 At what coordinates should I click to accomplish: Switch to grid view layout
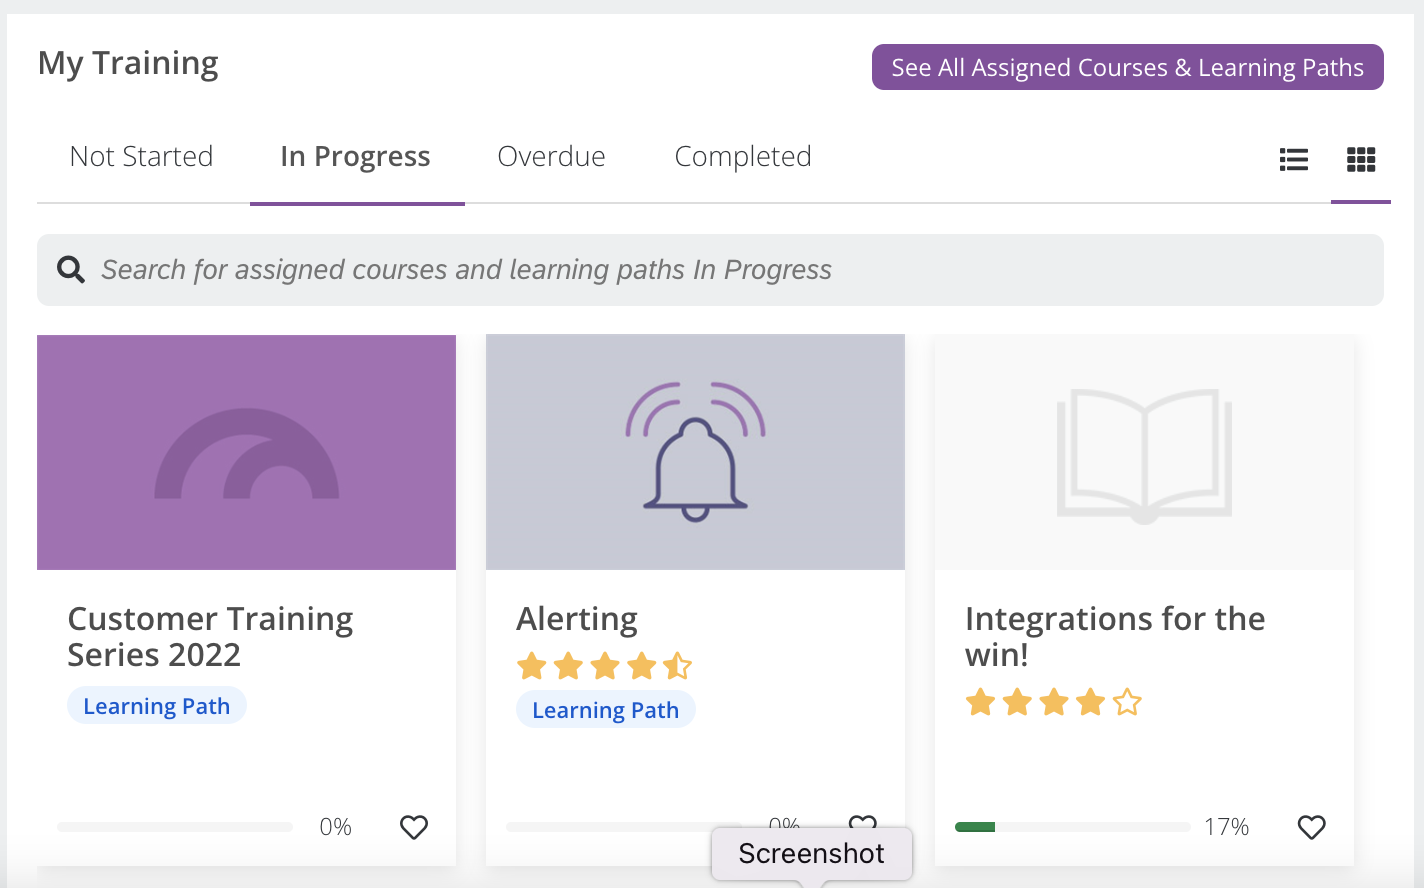[x=1361, y=159]
